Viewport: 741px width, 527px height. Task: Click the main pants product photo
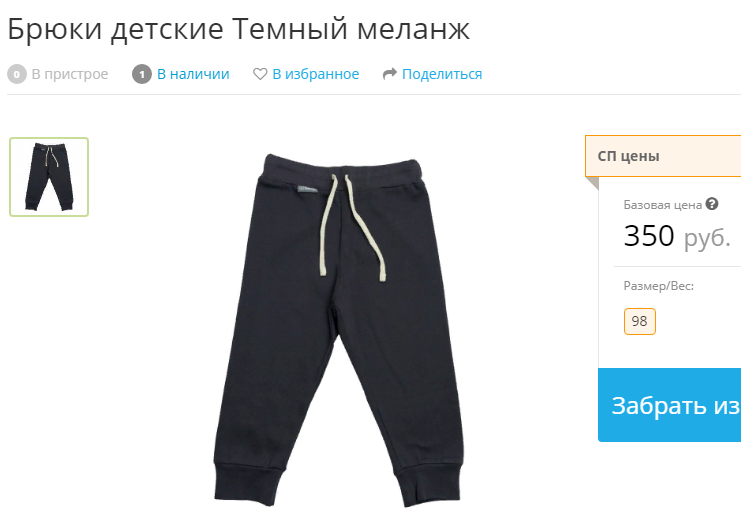[x=338, y=329]
